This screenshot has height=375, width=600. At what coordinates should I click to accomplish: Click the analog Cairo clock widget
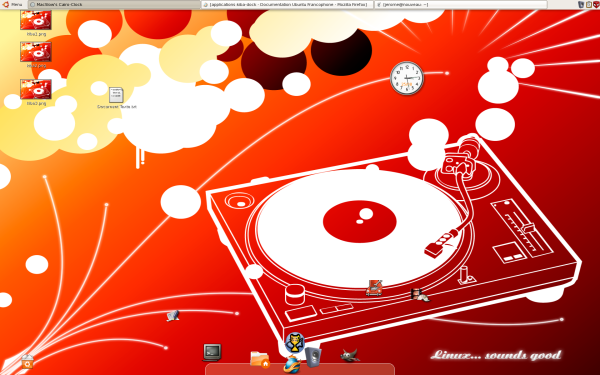tap(407, 78)
